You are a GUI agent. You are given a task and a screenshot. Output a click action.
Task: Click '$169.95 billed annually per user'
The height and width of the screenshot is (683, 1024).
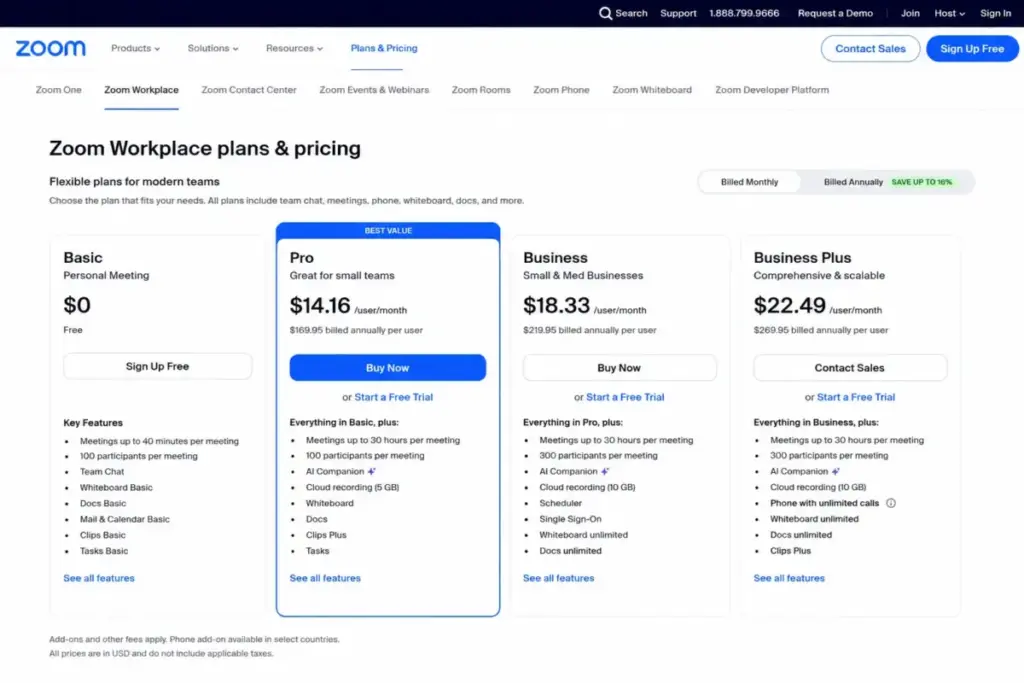coord(356,330)
